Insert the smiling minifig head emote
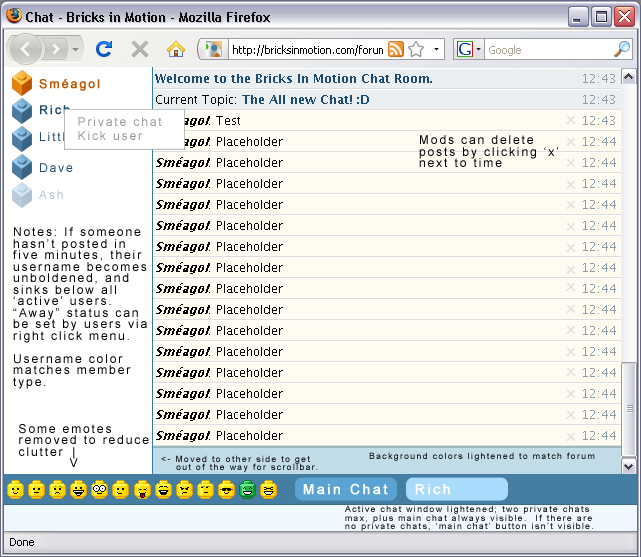Image resolution: width=641 pixels, height=557 pixels. [16, 490]
